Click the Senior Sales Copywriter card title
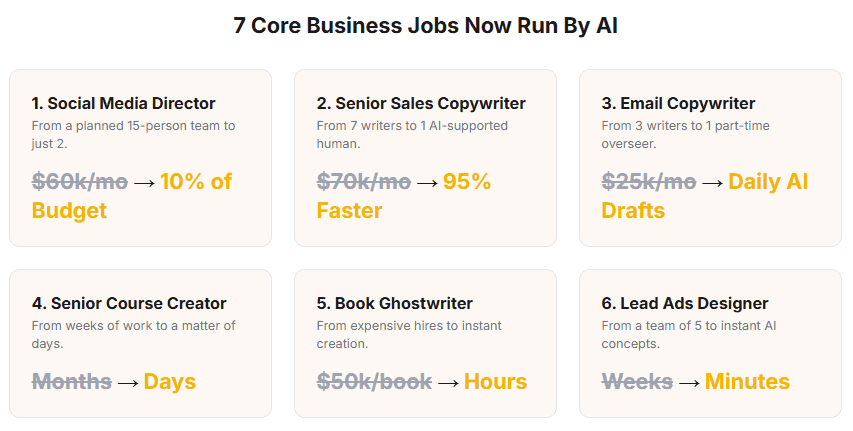 point(421,103)
